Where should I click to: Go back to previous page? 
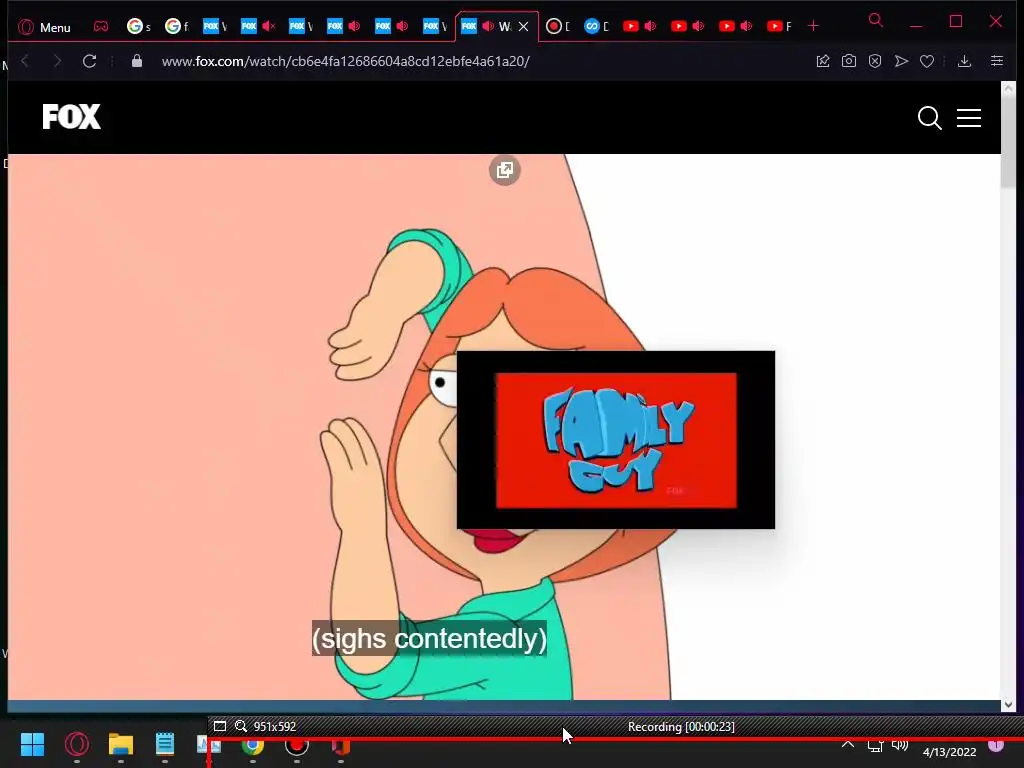pos(25,61)
